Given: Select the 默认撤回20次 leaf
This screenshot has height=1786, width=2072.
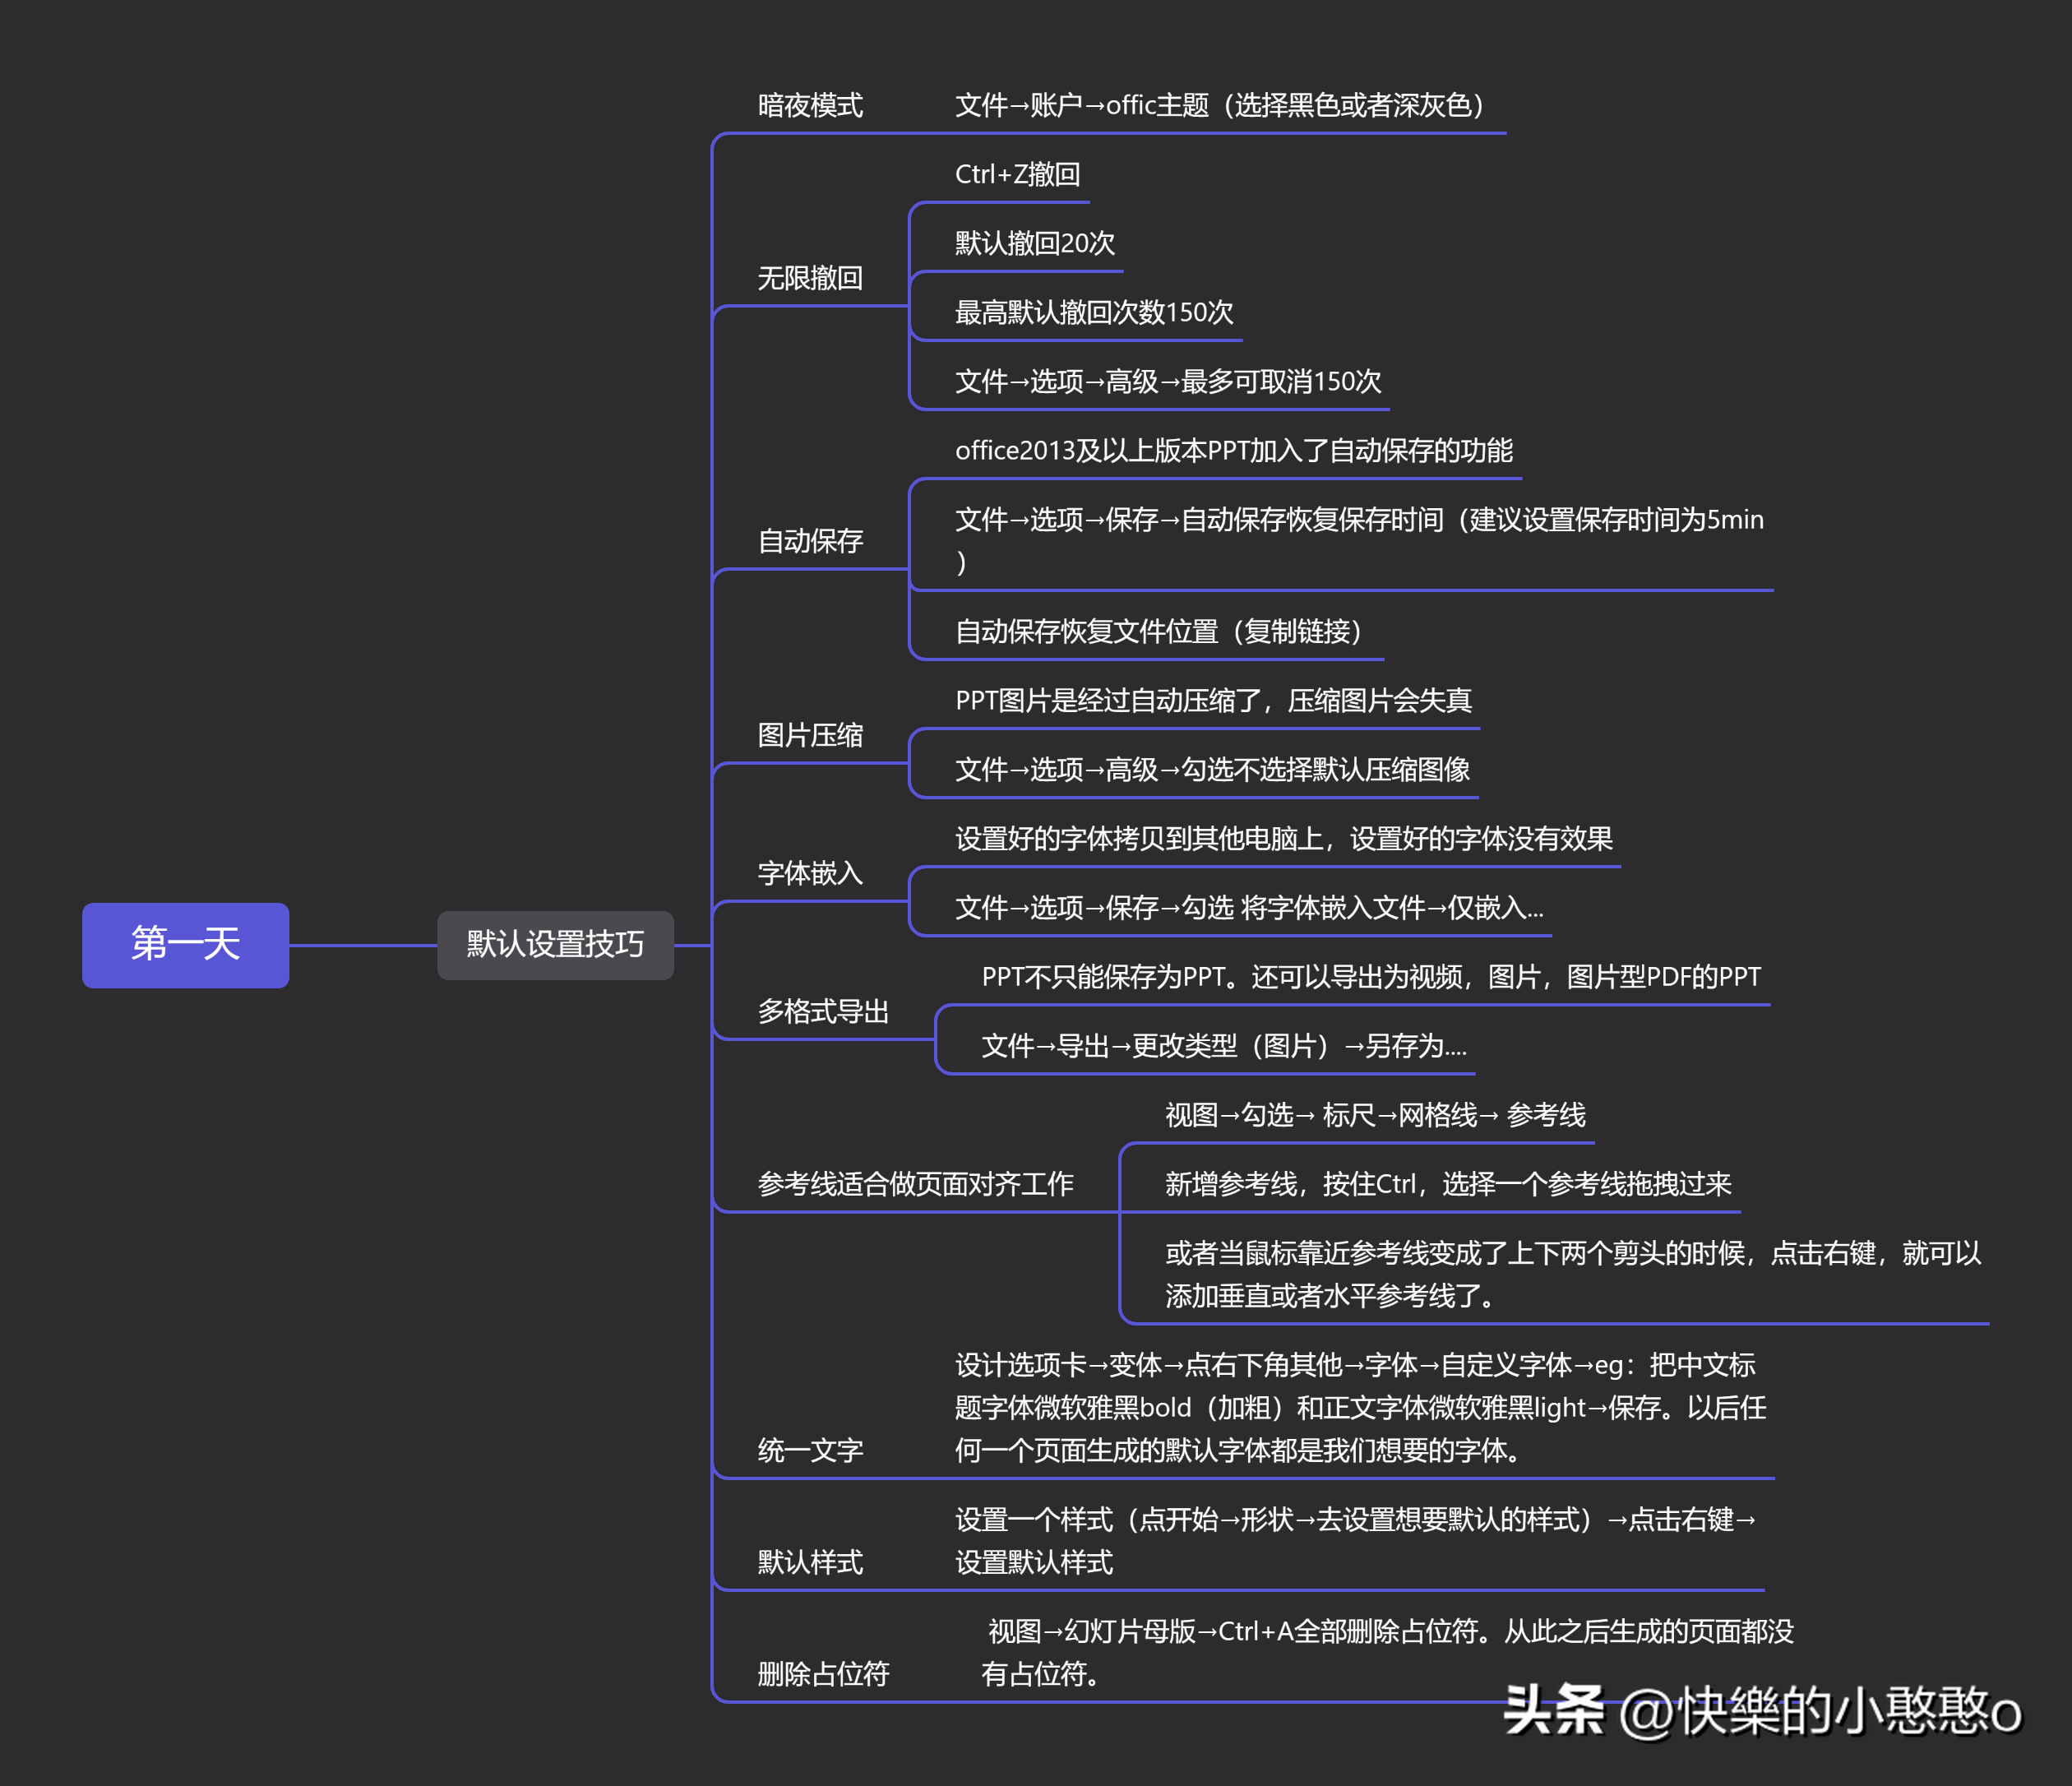Looking at the screenshot, I should point(1034,243).
